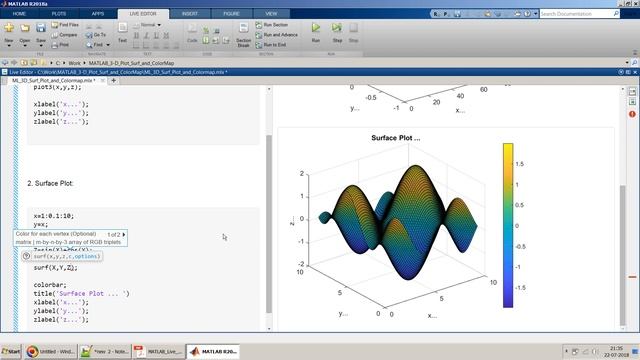Show next function hint (1 of 2 arrow)

click(124, 235)
